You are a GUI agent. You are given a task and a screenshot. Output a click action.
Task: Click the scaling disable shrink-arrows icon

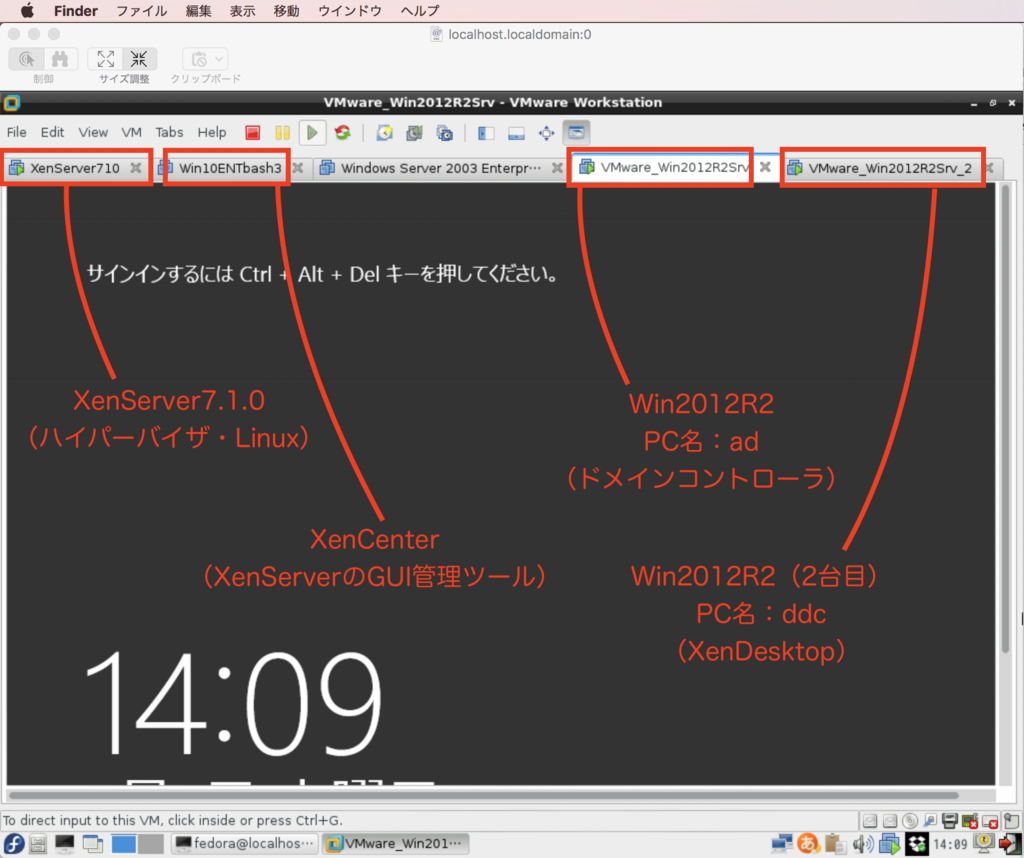pyautogui.click(x=139, y=59)
